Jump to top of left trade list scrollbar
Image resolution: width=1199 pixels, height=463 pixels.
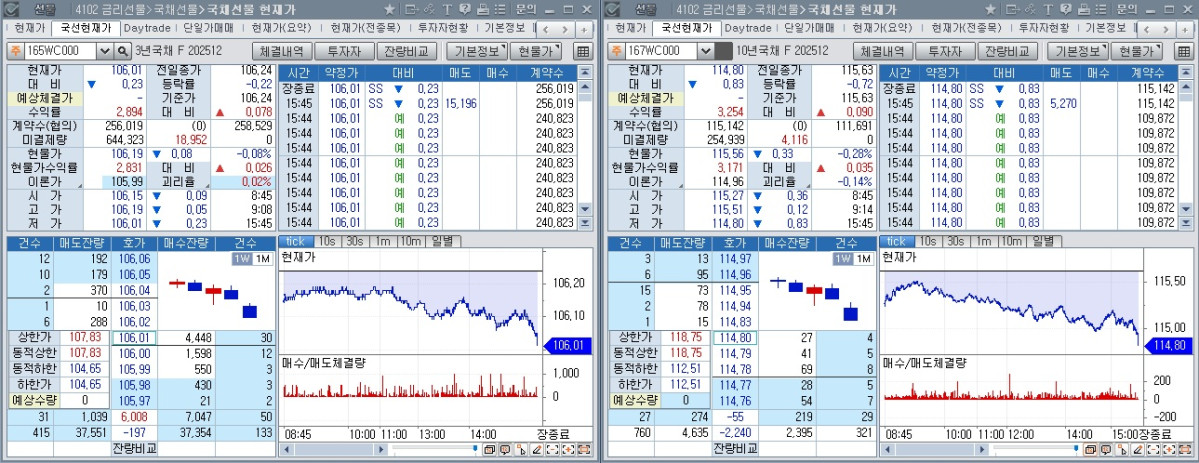tap(585, 72)
